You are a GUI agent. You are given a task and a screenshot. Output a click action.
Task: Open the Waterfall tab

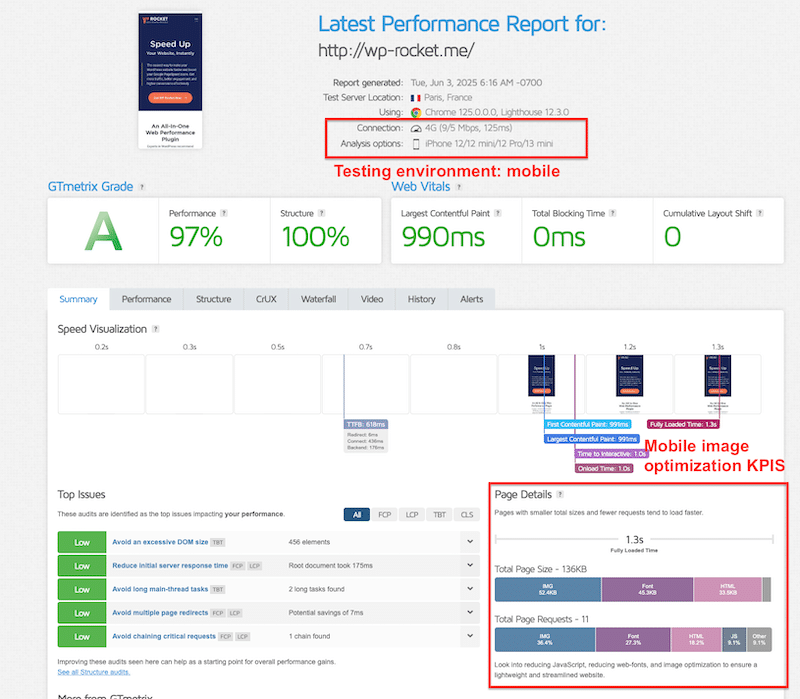click(x=318, y=299)
